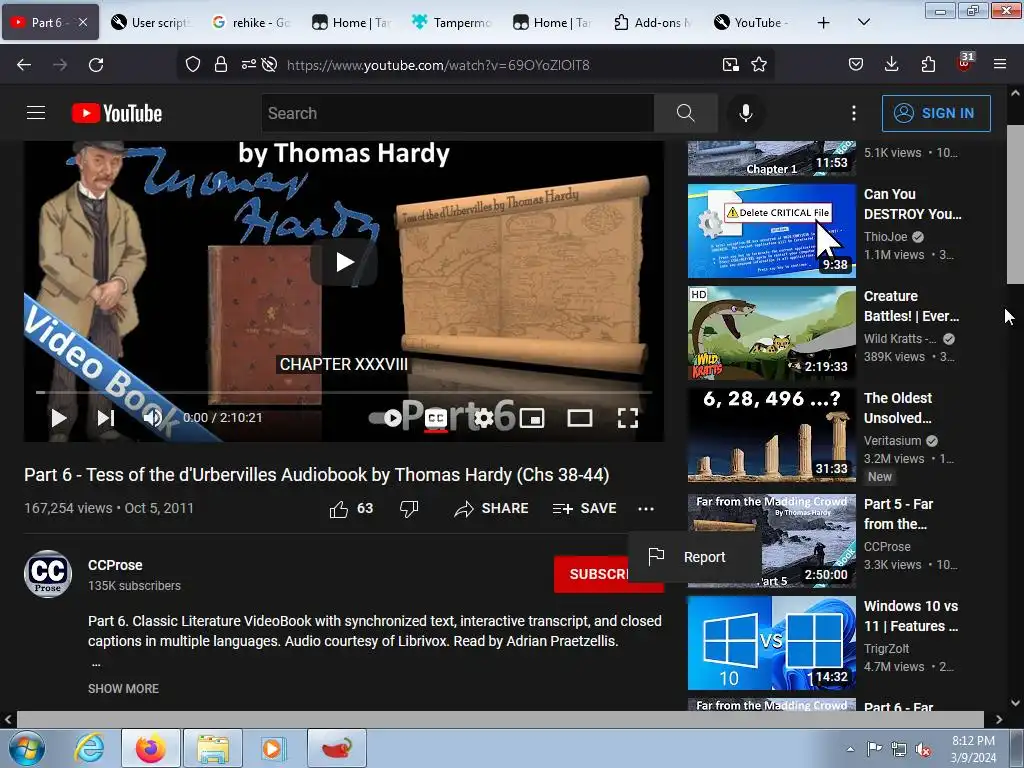Open Windows 10 vs 11 video title
This screenshot has width=1024, height=768.
[x=910, y=616]
